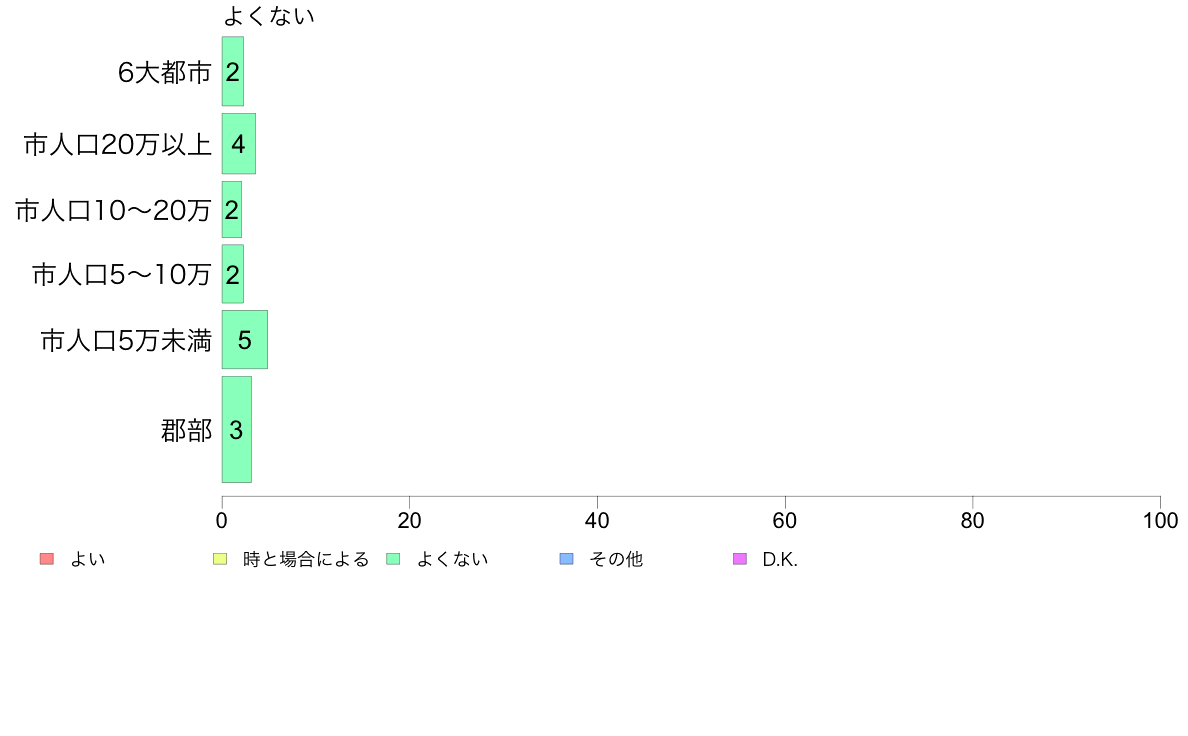1188x736 pixels.
Task: Click the その他 legend text
Action: click(616, 559)
